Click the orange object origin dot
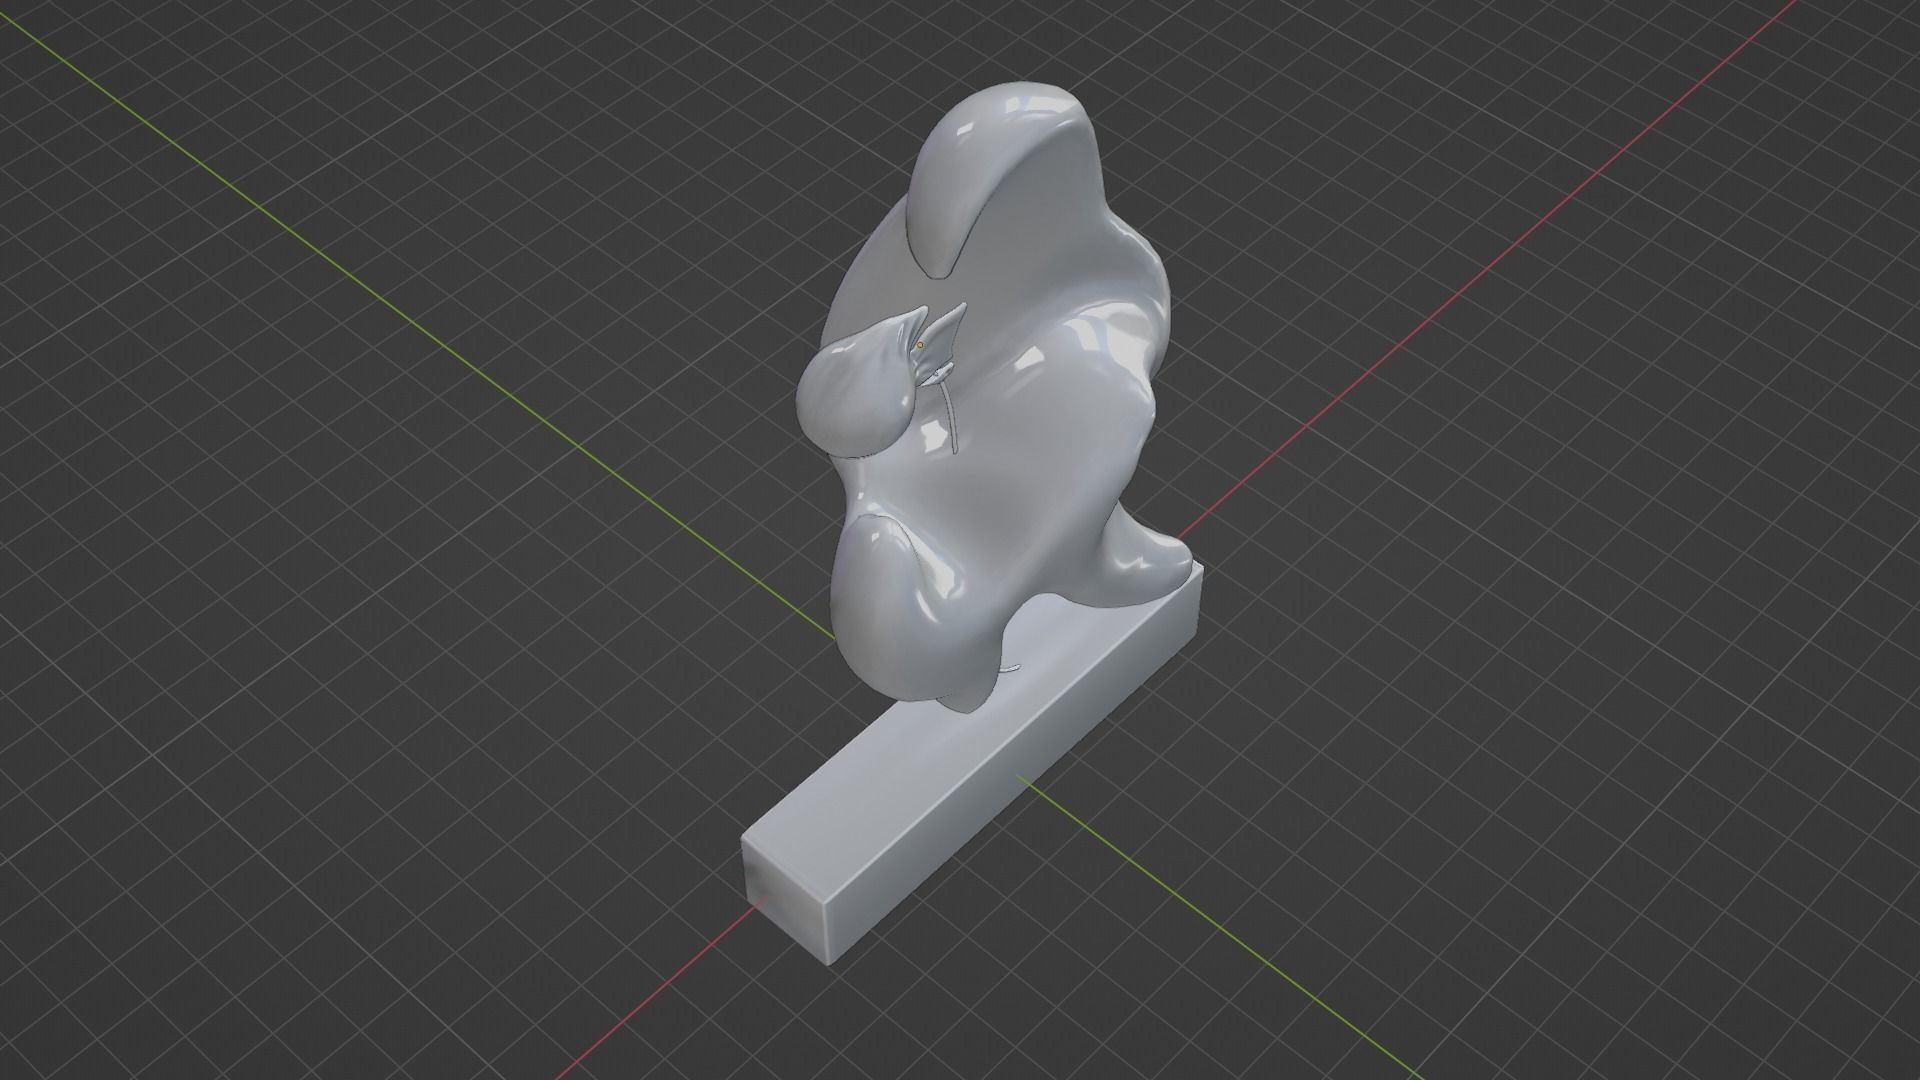The height and width of the screenshot is (1080, 1920). click(x=920, y=345)
